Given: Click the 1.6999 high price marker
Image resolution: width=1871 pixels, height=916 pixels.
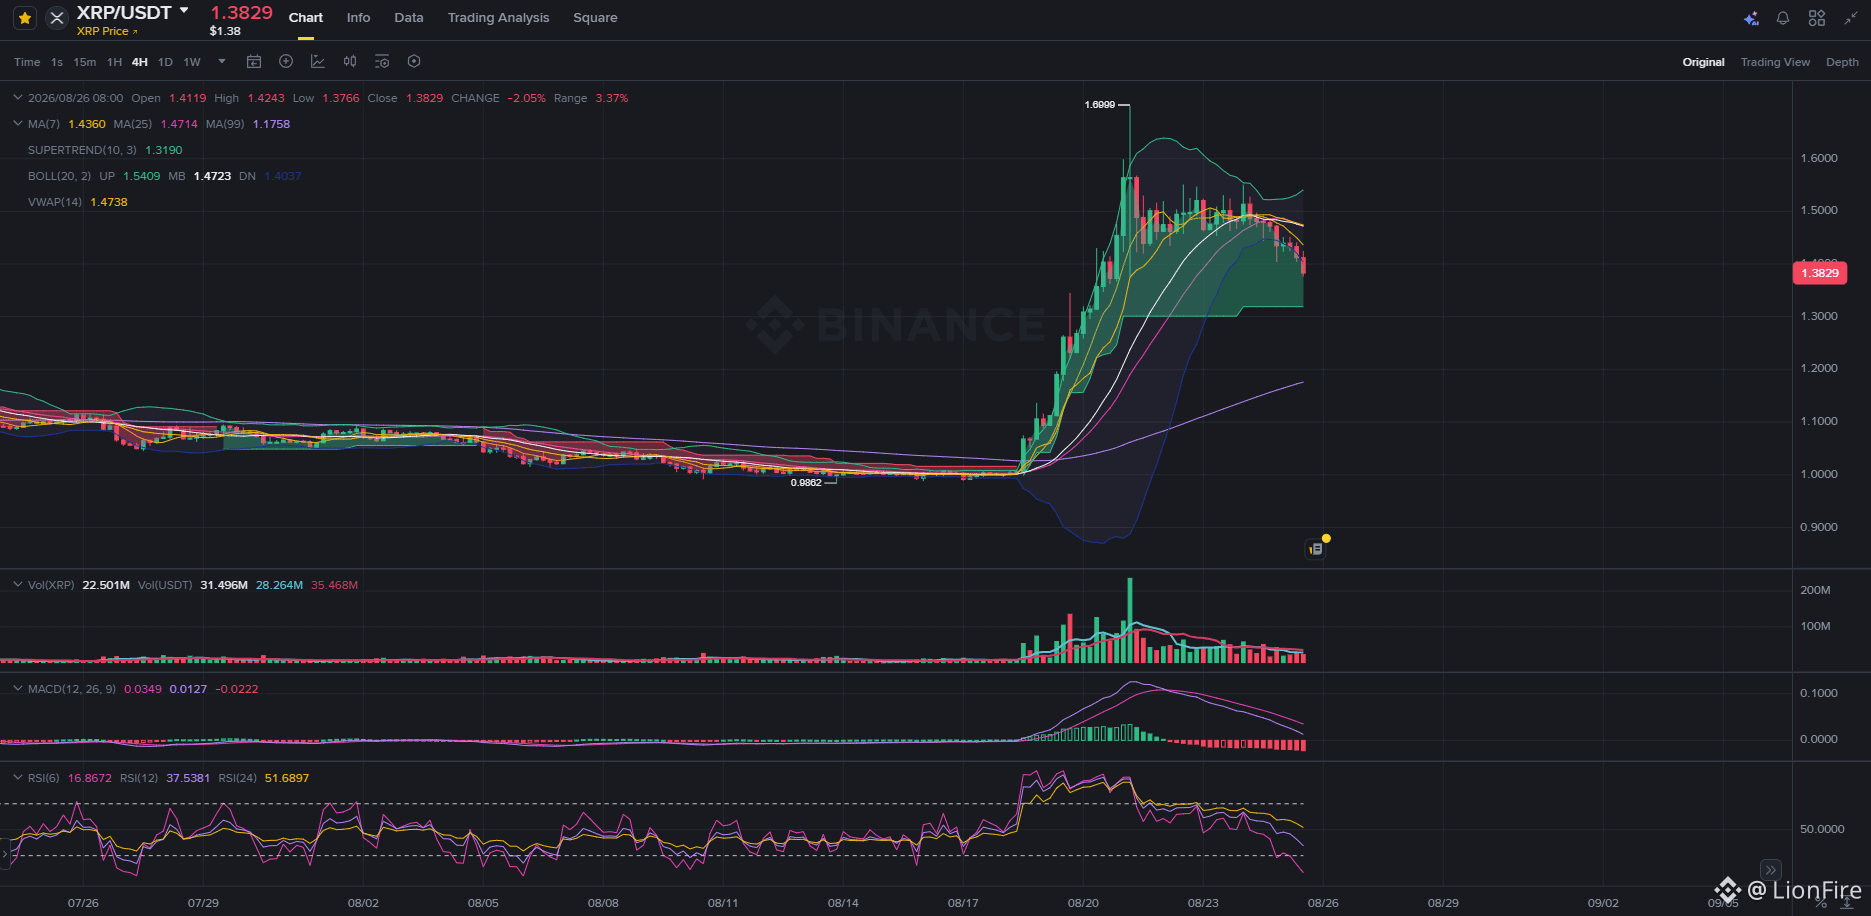Looking at the screenshot, I should [x=1100, y=104].
